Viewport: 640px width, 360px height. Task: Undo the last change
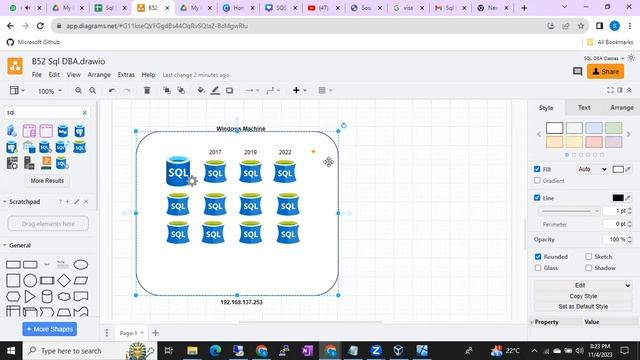click(x=112, y=91)
